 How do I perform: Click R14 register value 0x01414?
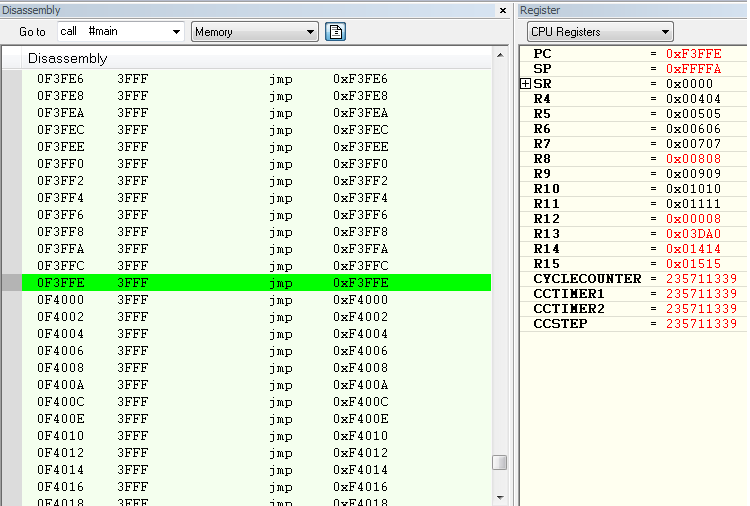click(694, 249)
